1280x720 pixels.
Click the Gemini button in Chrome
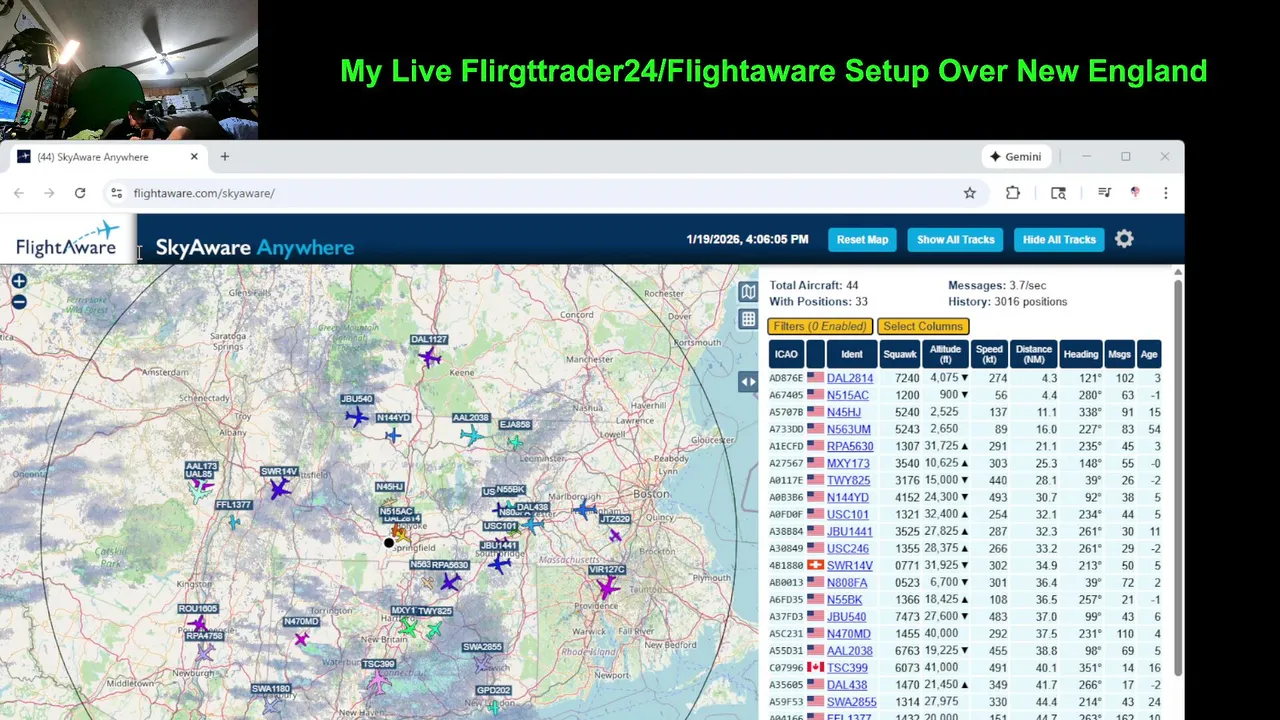pyautogui.click(x=1016, y=157)
